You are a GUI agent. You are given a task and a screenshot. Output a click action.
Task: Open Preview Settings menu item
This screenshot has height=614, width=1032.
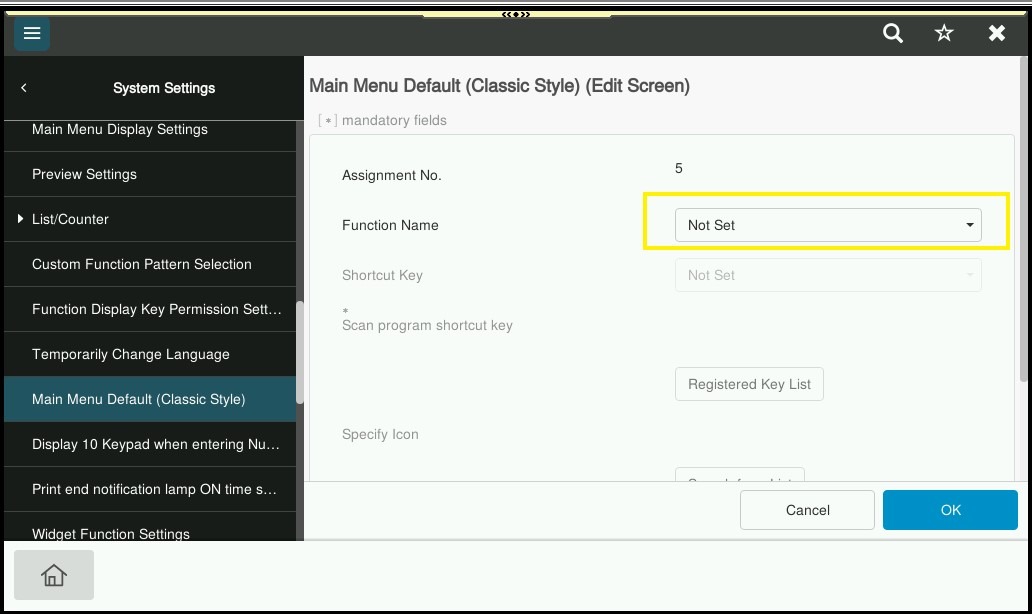(x=85, y=174)
